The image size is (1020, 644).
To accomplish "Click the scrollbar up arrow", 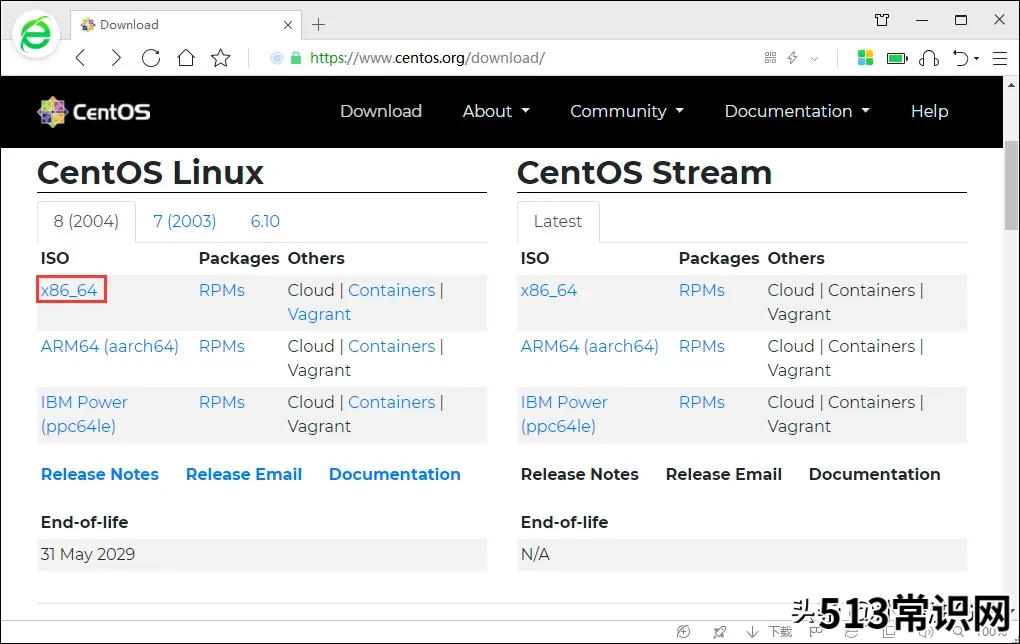I will click(x=1011, y=85).
